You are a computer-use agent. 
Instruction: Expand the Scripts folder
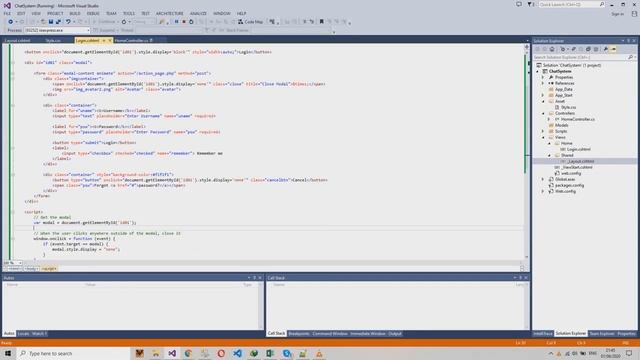(x=543, y=131)
